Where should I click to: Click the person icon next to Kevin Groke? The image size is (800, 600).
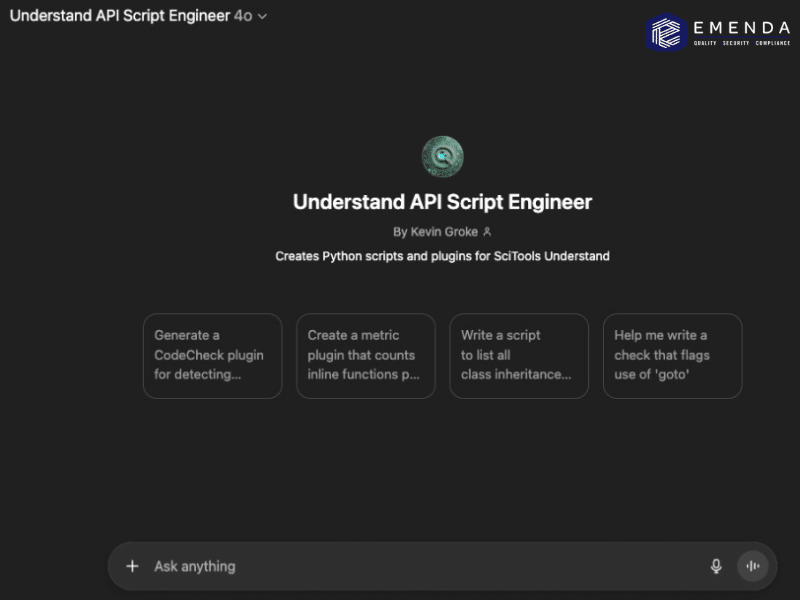(x=487, y=232)
